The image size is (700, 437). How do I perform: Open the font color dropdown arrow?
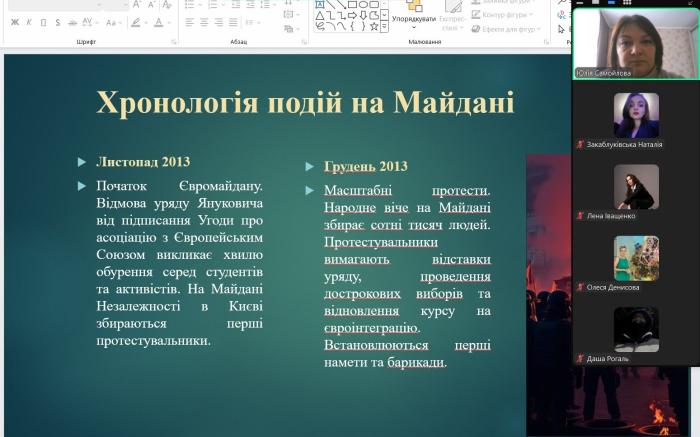168,22
